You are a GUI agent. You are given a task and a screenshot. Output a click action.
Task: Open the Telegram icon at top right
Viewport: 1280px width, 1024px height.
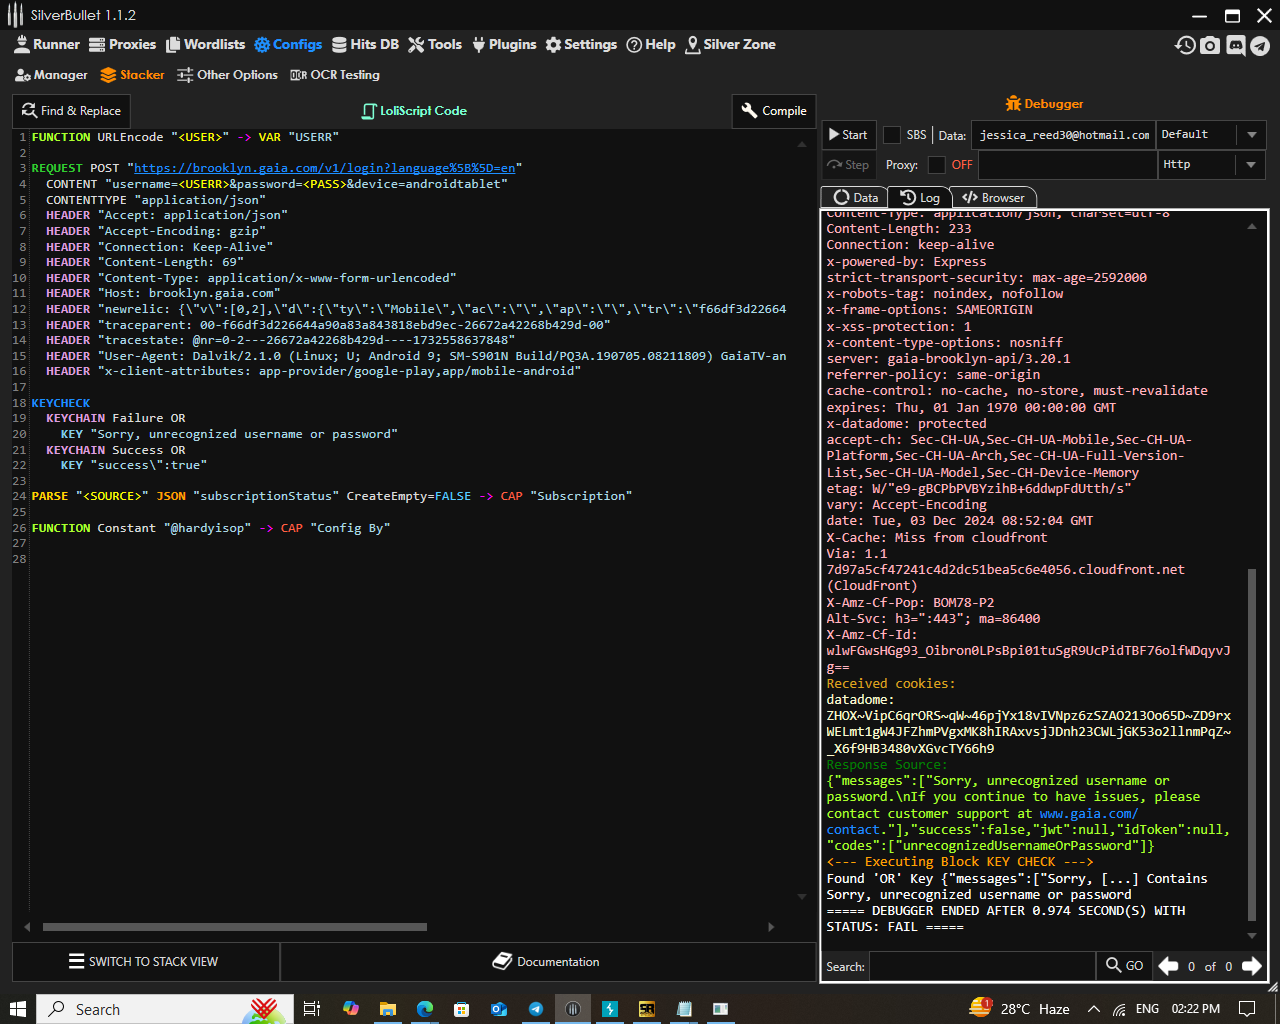tap(1260, 45)
